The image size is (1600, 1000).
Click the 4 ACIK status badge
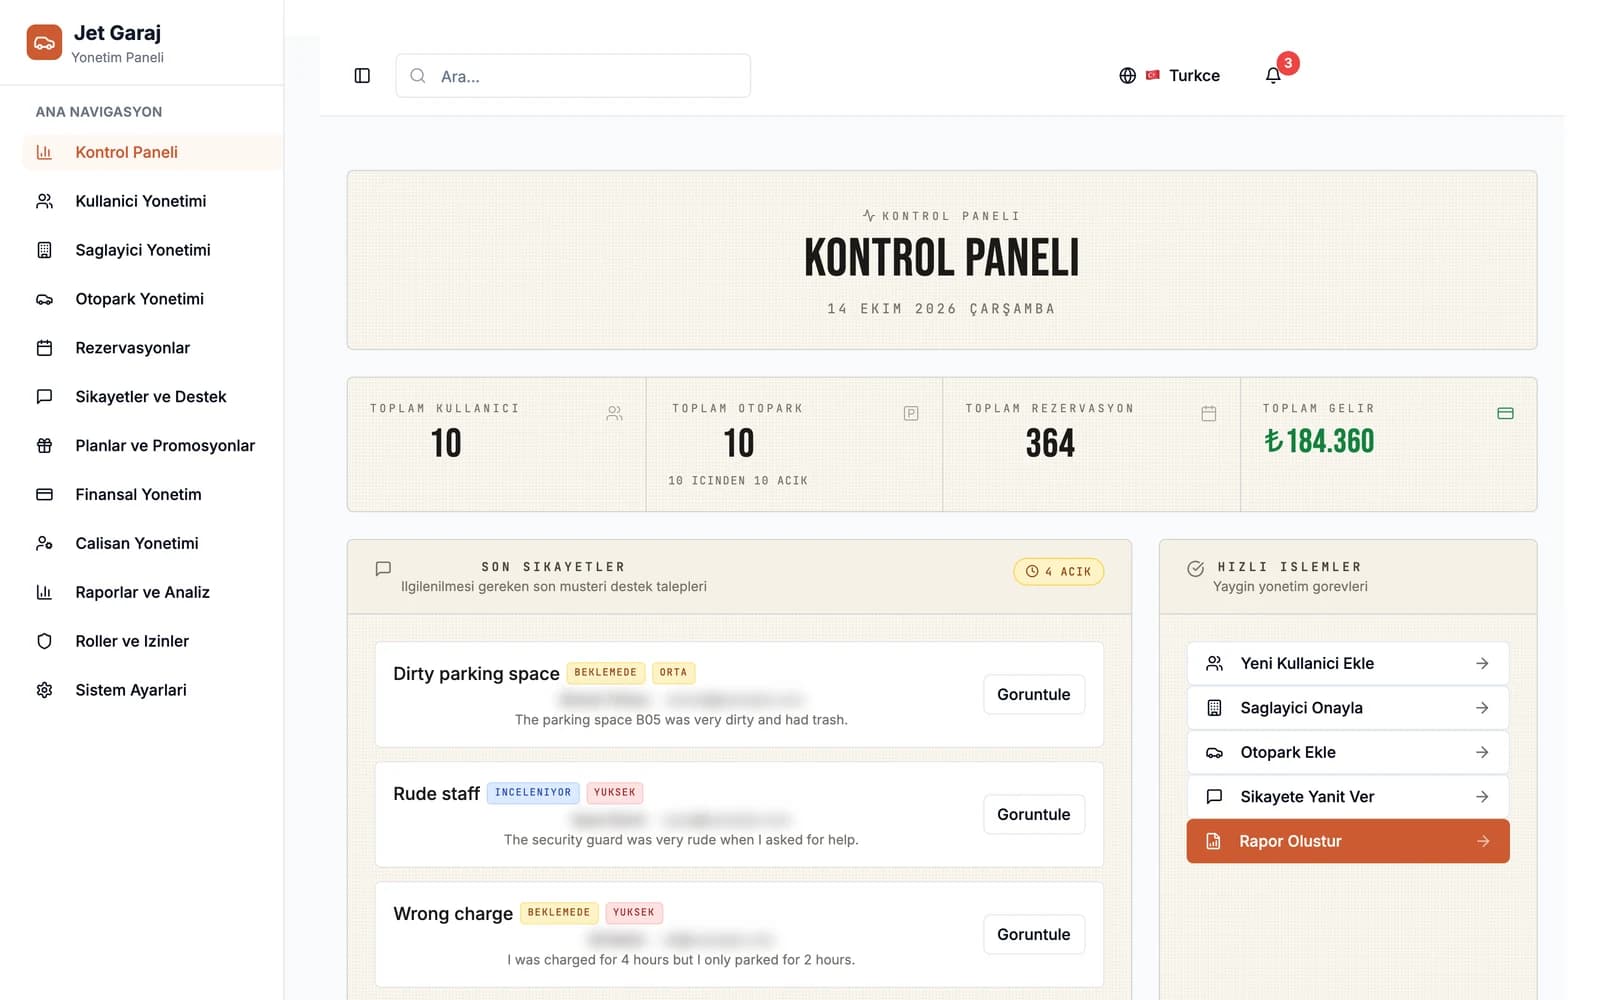pyautogui.click(x=1058, y=571)
